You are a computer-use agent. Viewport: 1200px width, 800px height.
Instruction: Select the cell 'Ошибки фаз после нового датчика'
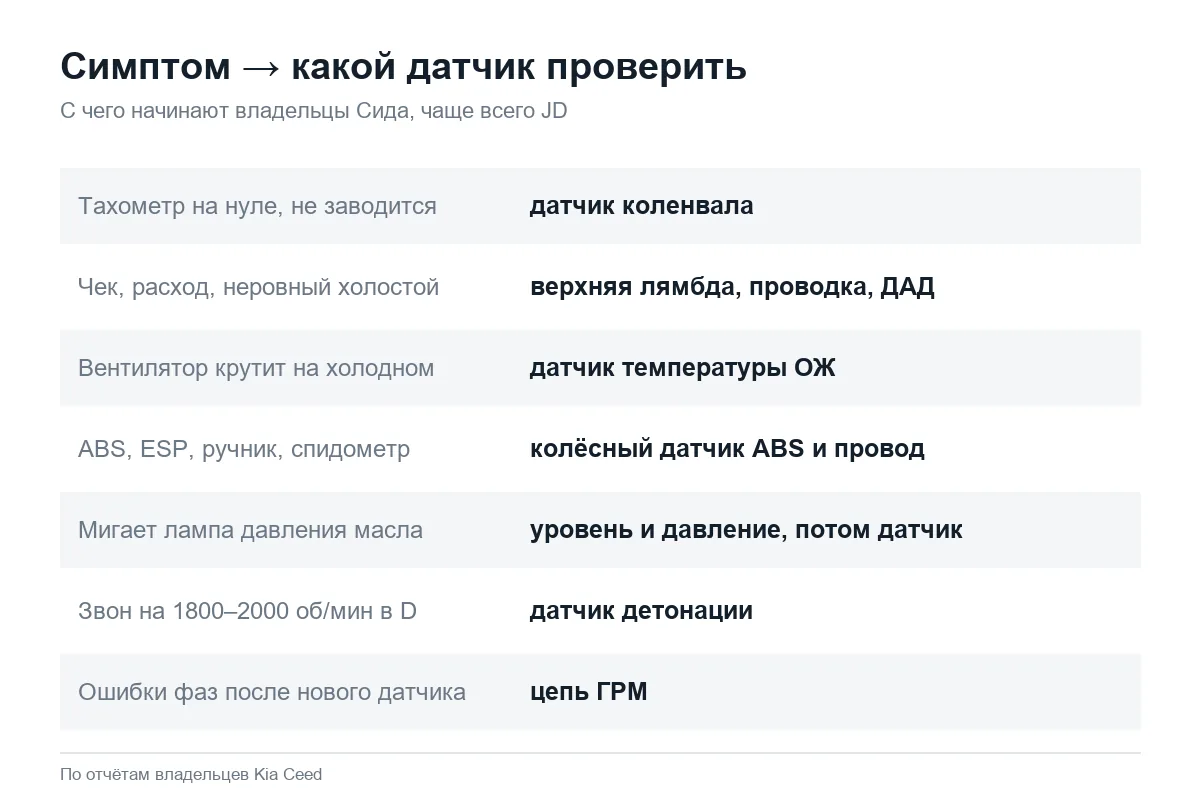point(272,692)
